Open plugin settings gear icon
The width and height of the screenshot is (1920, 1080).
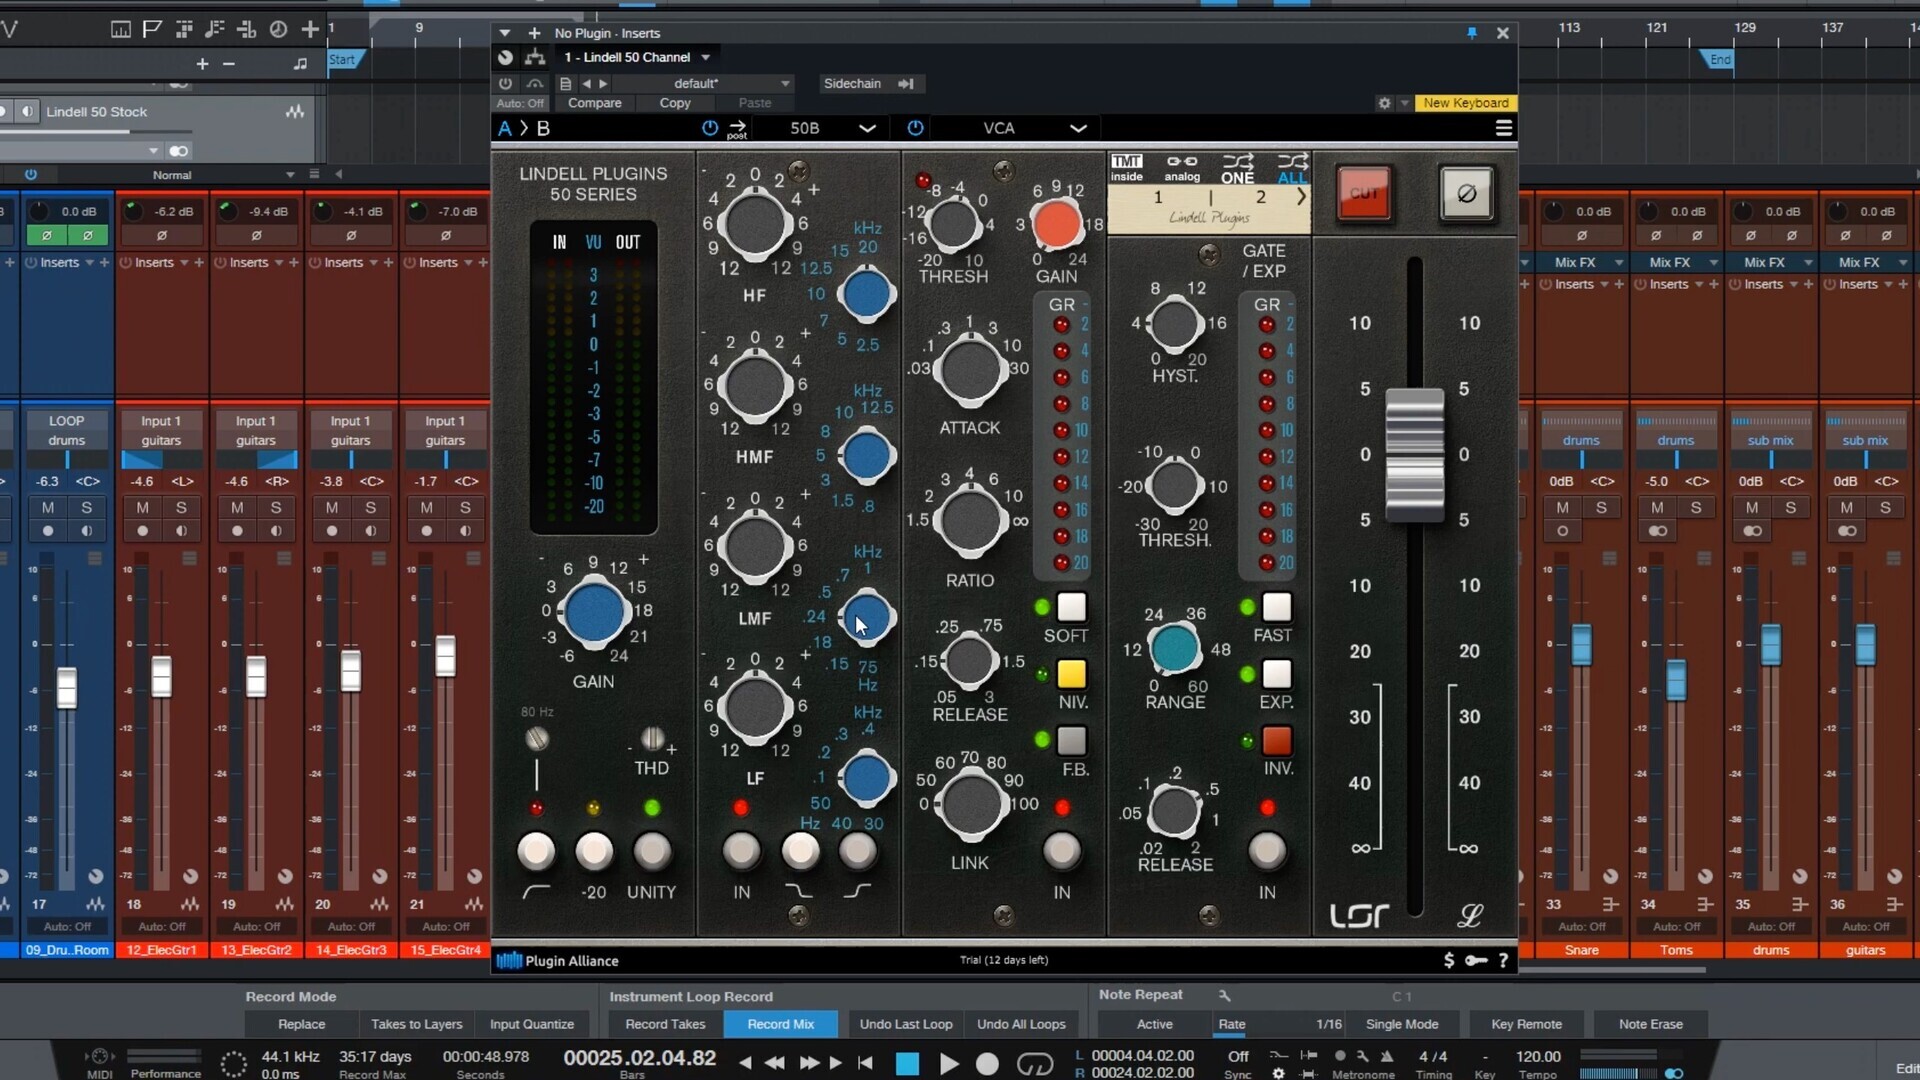tap(1384, 103)
